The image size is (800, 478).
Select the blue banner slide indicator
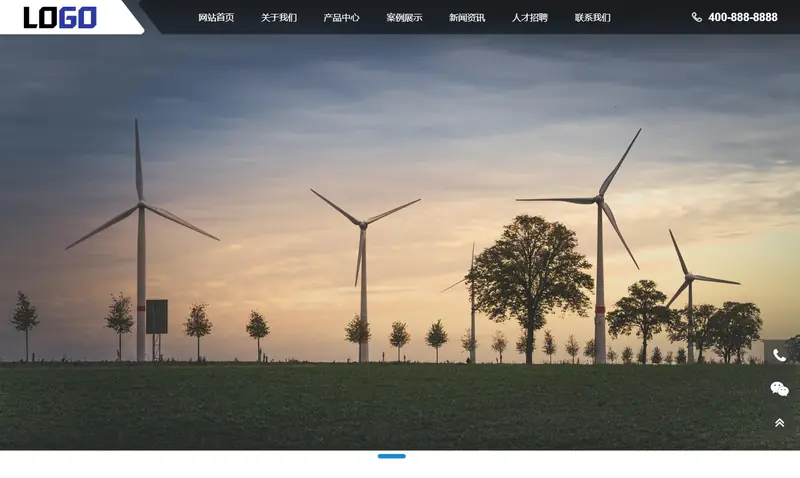pos(392,456)
